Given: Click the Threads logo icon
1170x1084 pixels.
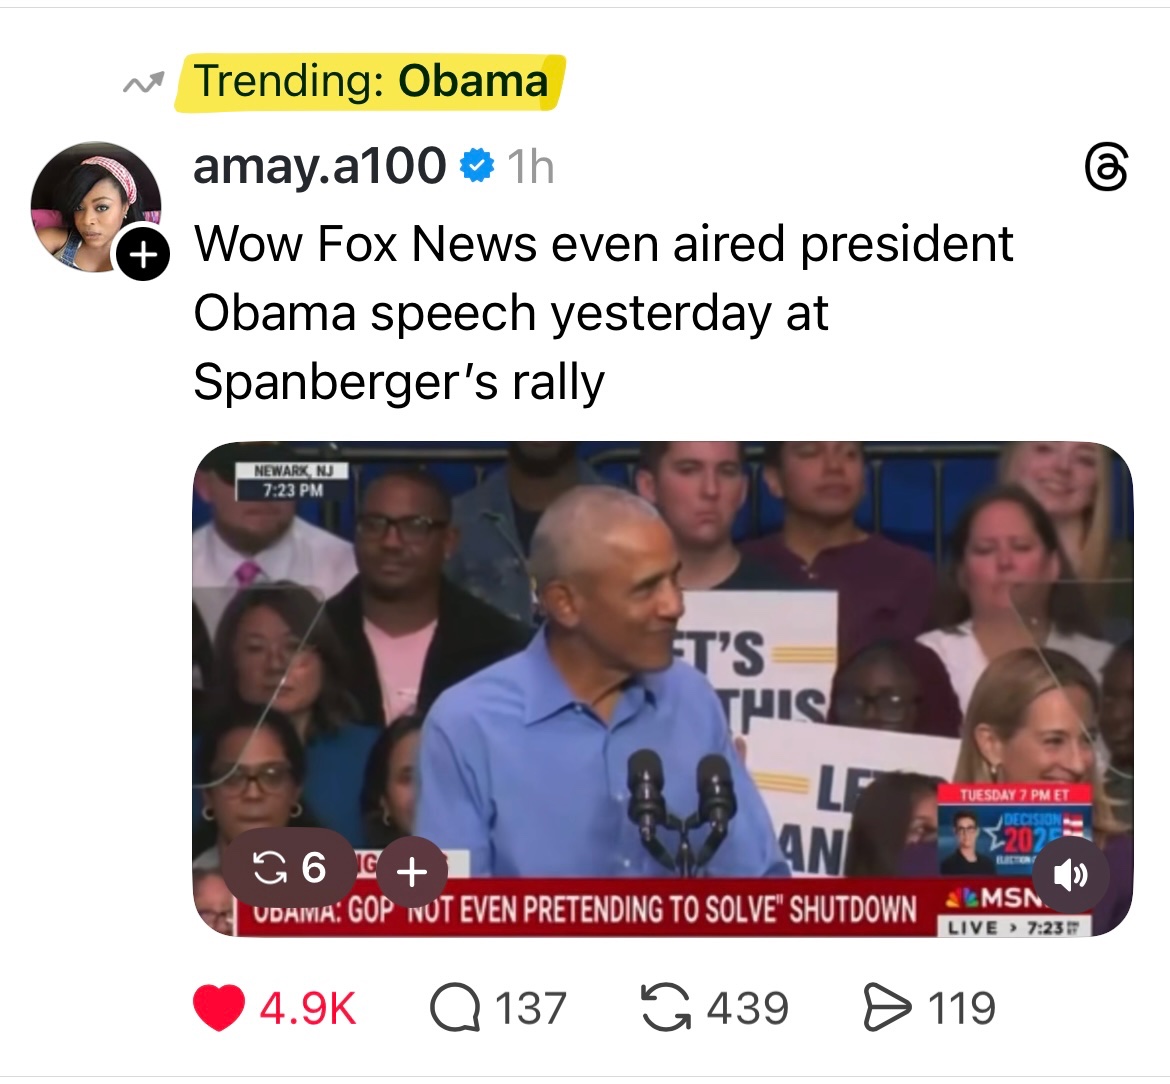Looking at the screenshot, I should click(x=1106, y=169).
